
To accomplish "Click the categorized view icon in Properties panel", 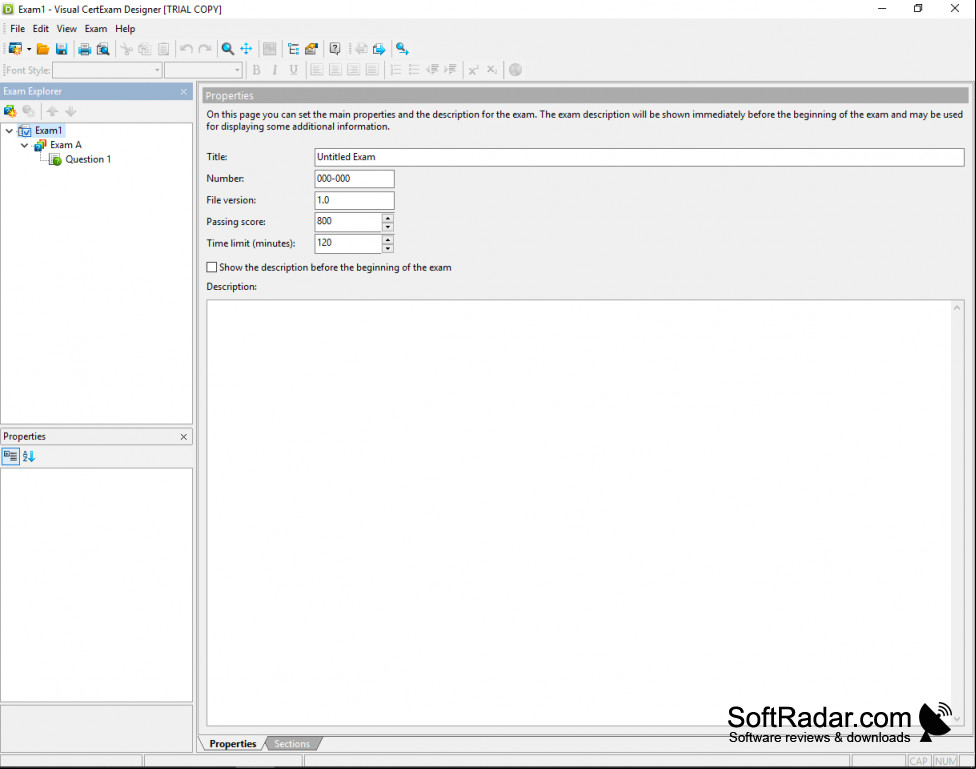I will coord(11,456).
